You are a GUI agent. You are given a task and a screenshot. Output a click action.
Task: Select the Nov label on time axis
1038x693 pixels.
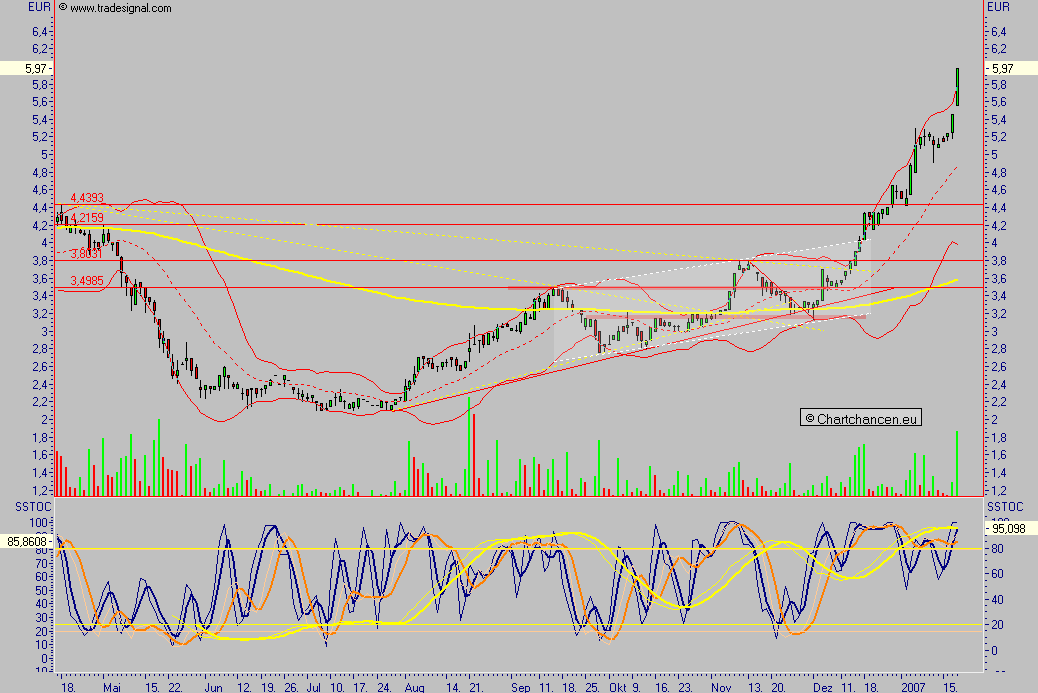(722, 687)
